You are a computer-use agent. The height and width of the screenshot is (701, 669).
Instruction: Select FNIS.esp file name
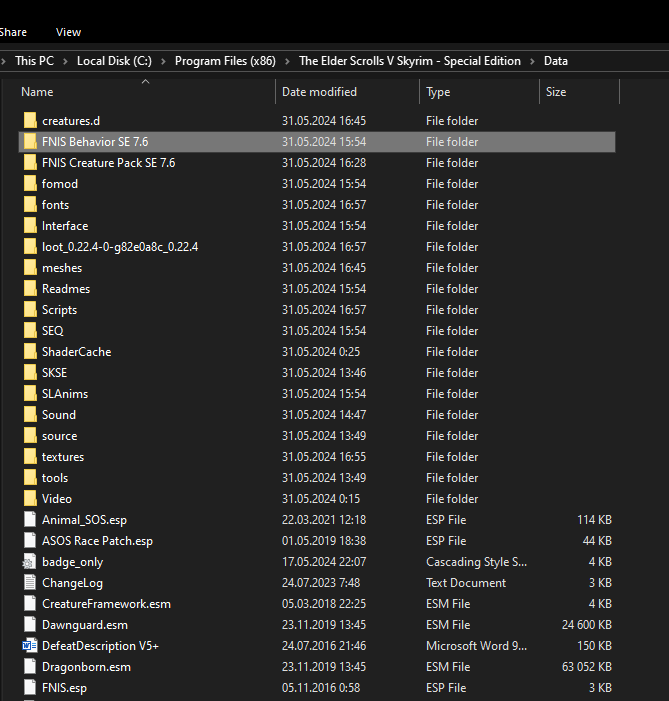tap(64, 688)
